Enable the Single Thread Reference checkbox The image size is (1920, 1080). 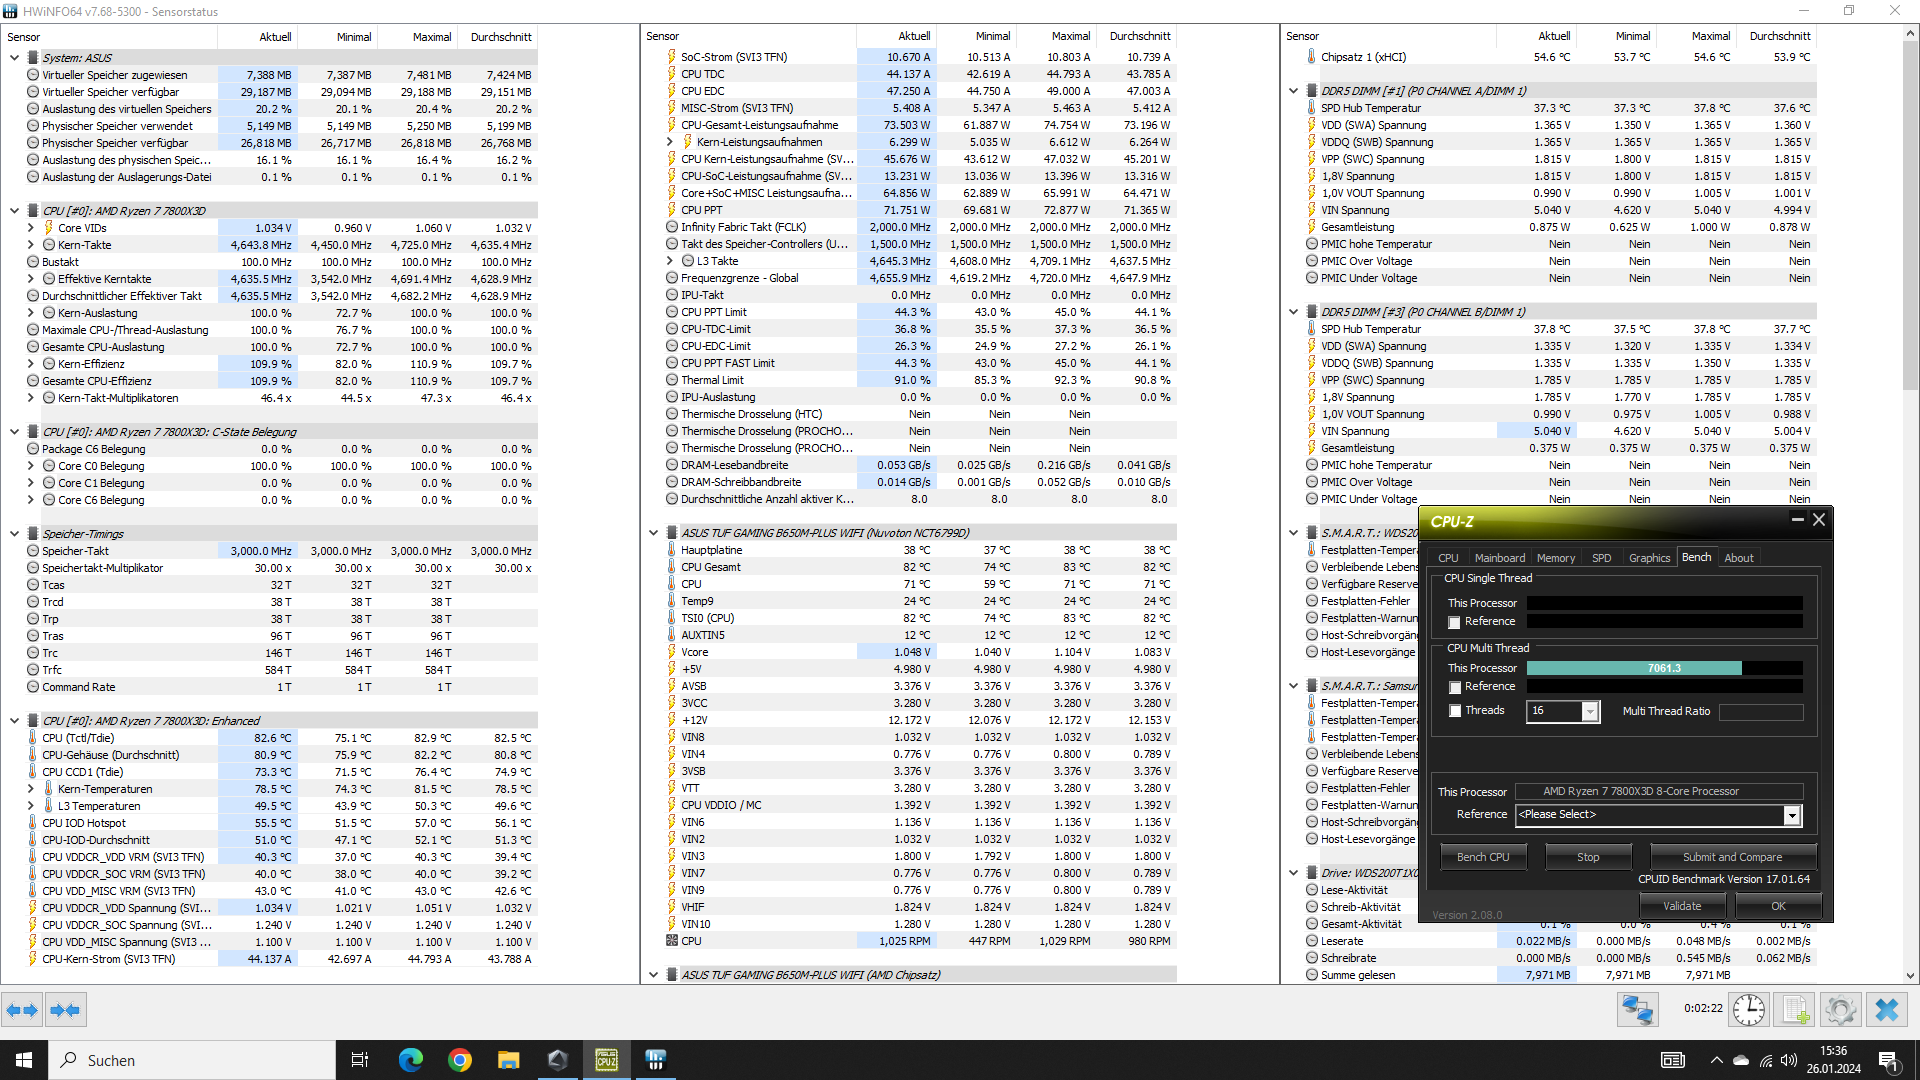(1454, 623)
